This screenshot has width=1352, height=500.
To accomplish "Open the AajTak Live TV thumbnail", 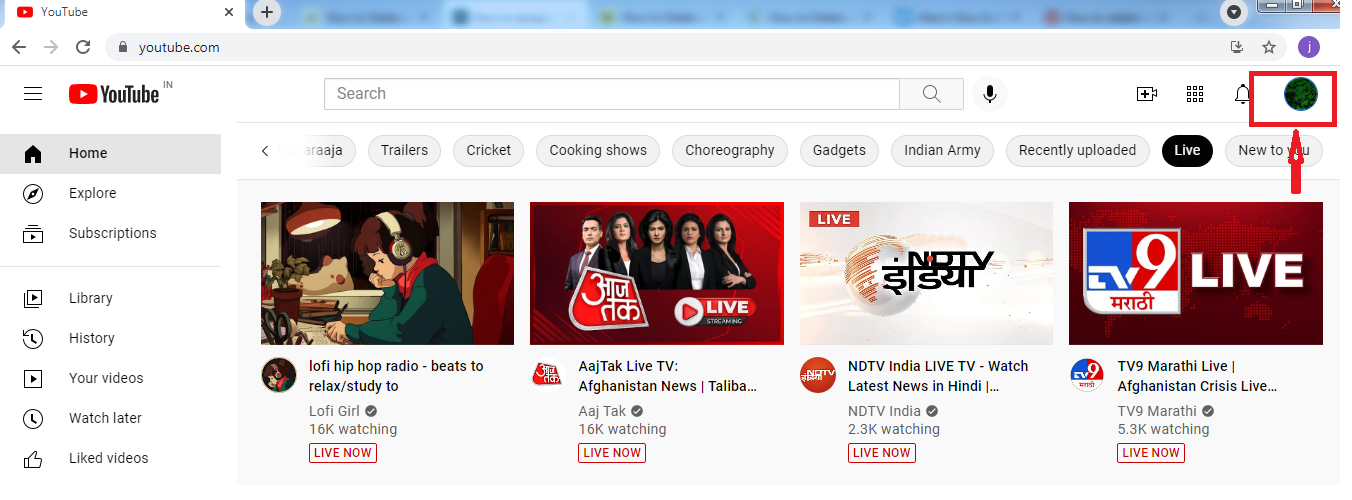I will pyautogui.click(x=657, y=273).
